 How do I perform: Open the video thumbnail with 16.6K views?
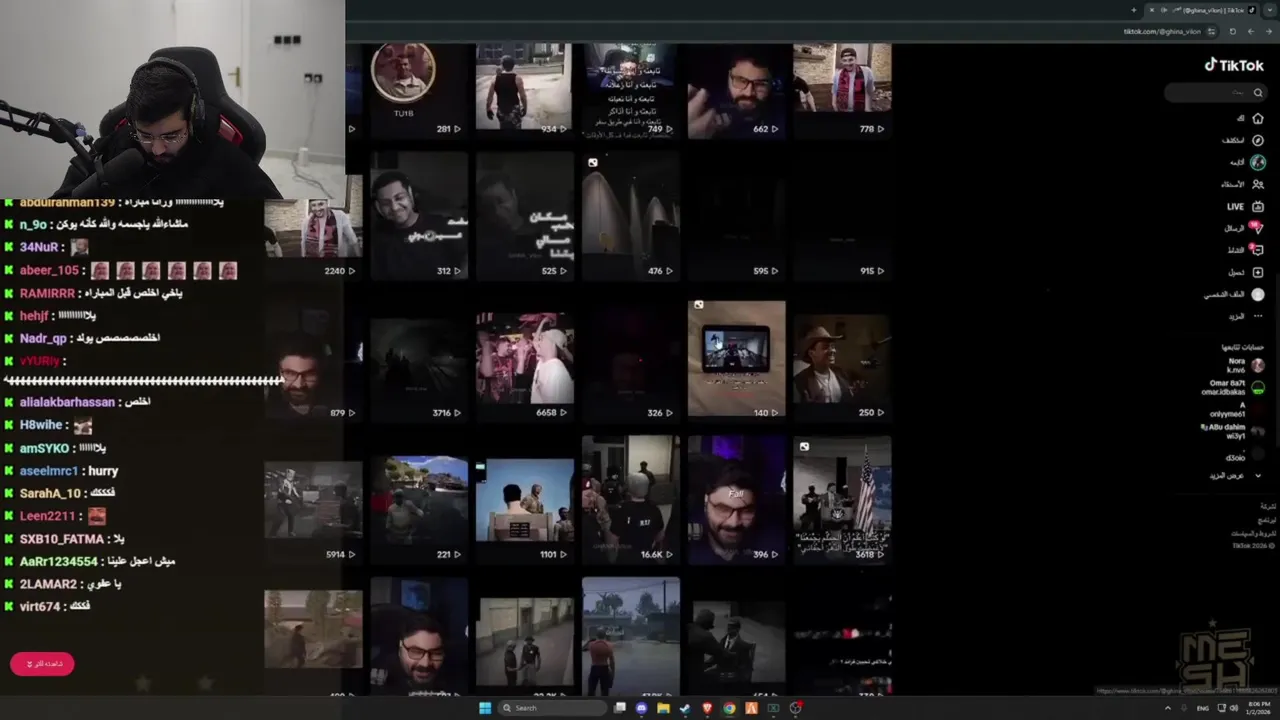tap(630, 500)
